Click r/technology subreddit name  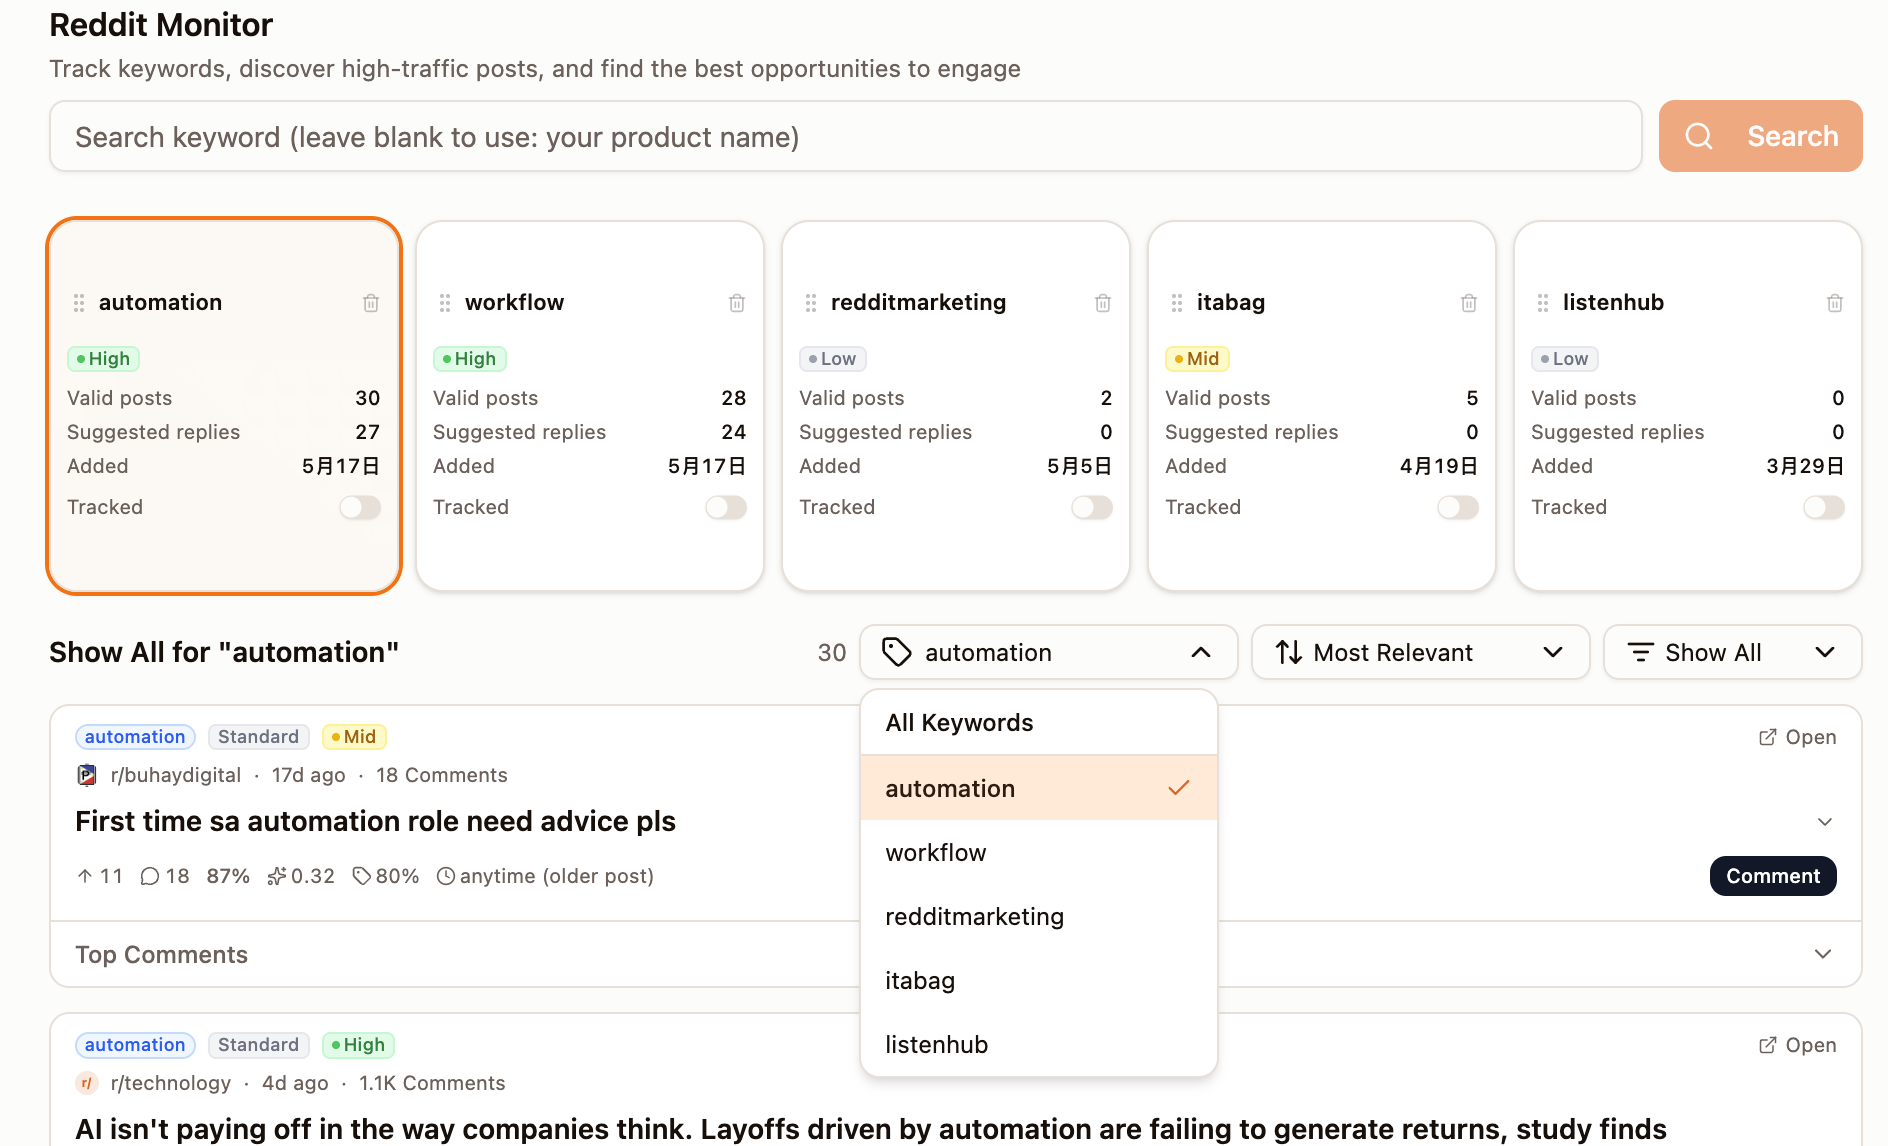(171, 1083)
